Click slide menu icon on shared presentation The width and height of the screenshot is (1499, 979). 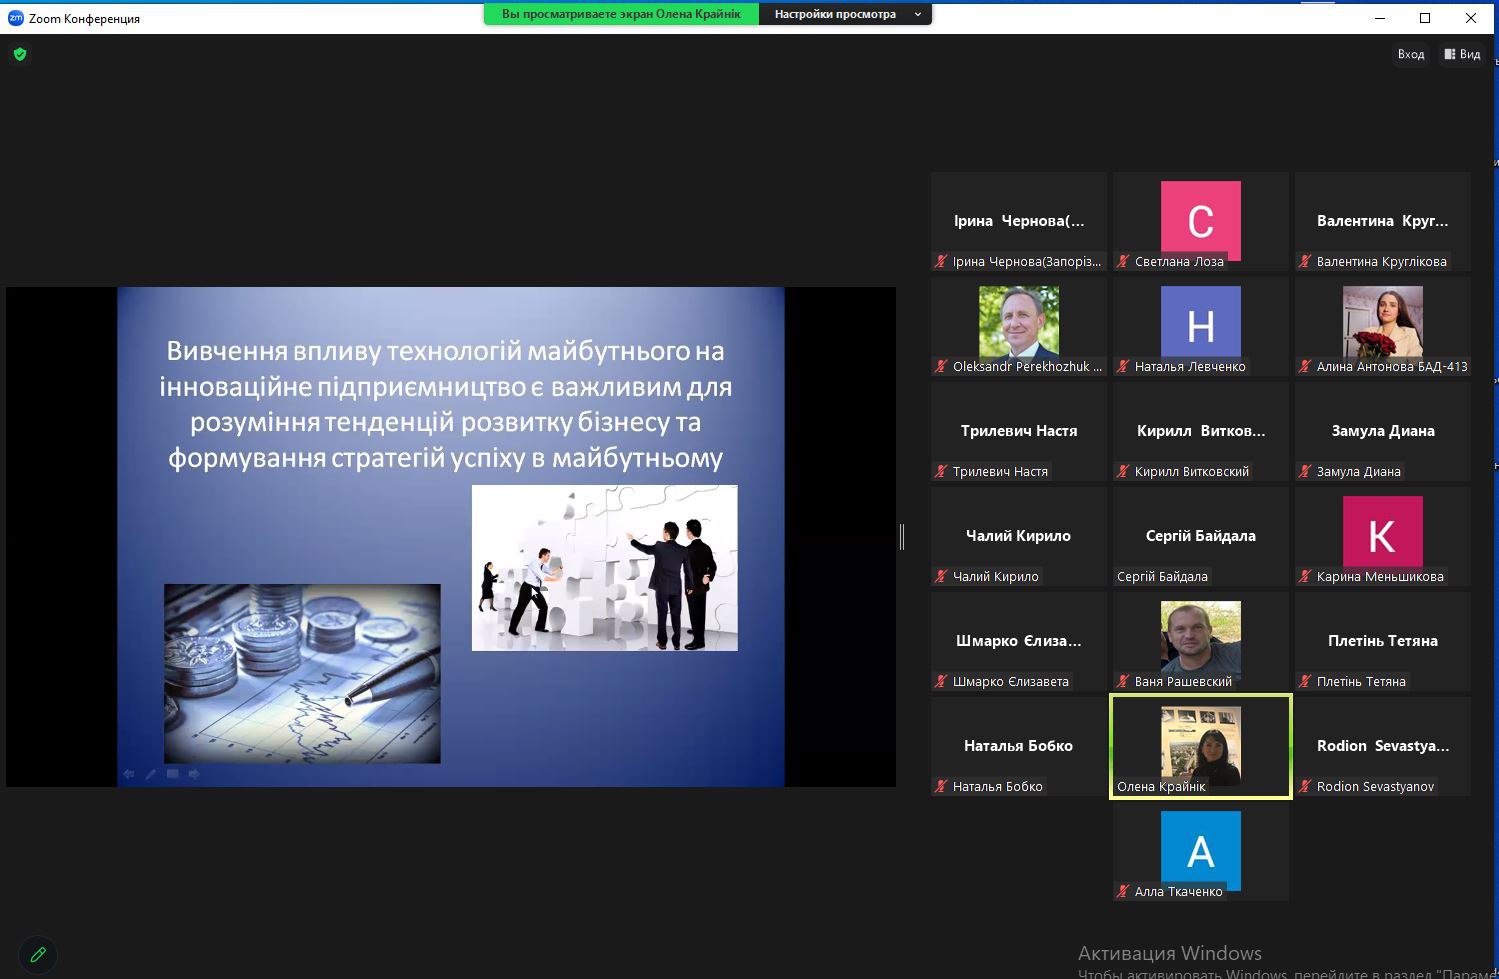coord(172,774)
